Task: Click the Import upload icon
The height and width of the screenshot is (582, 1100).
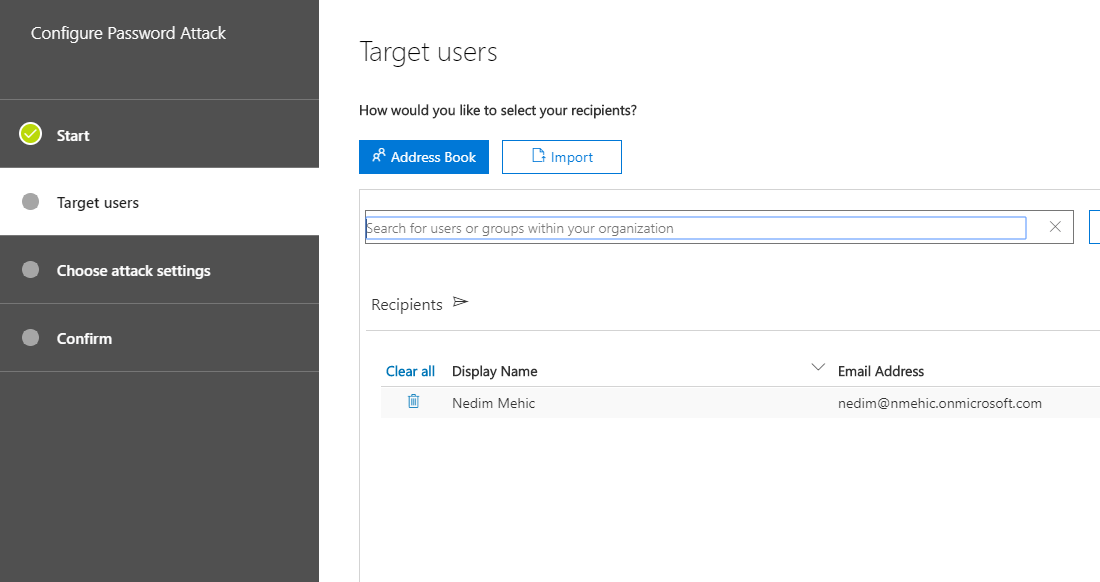Action: click(x=542, y=156)
